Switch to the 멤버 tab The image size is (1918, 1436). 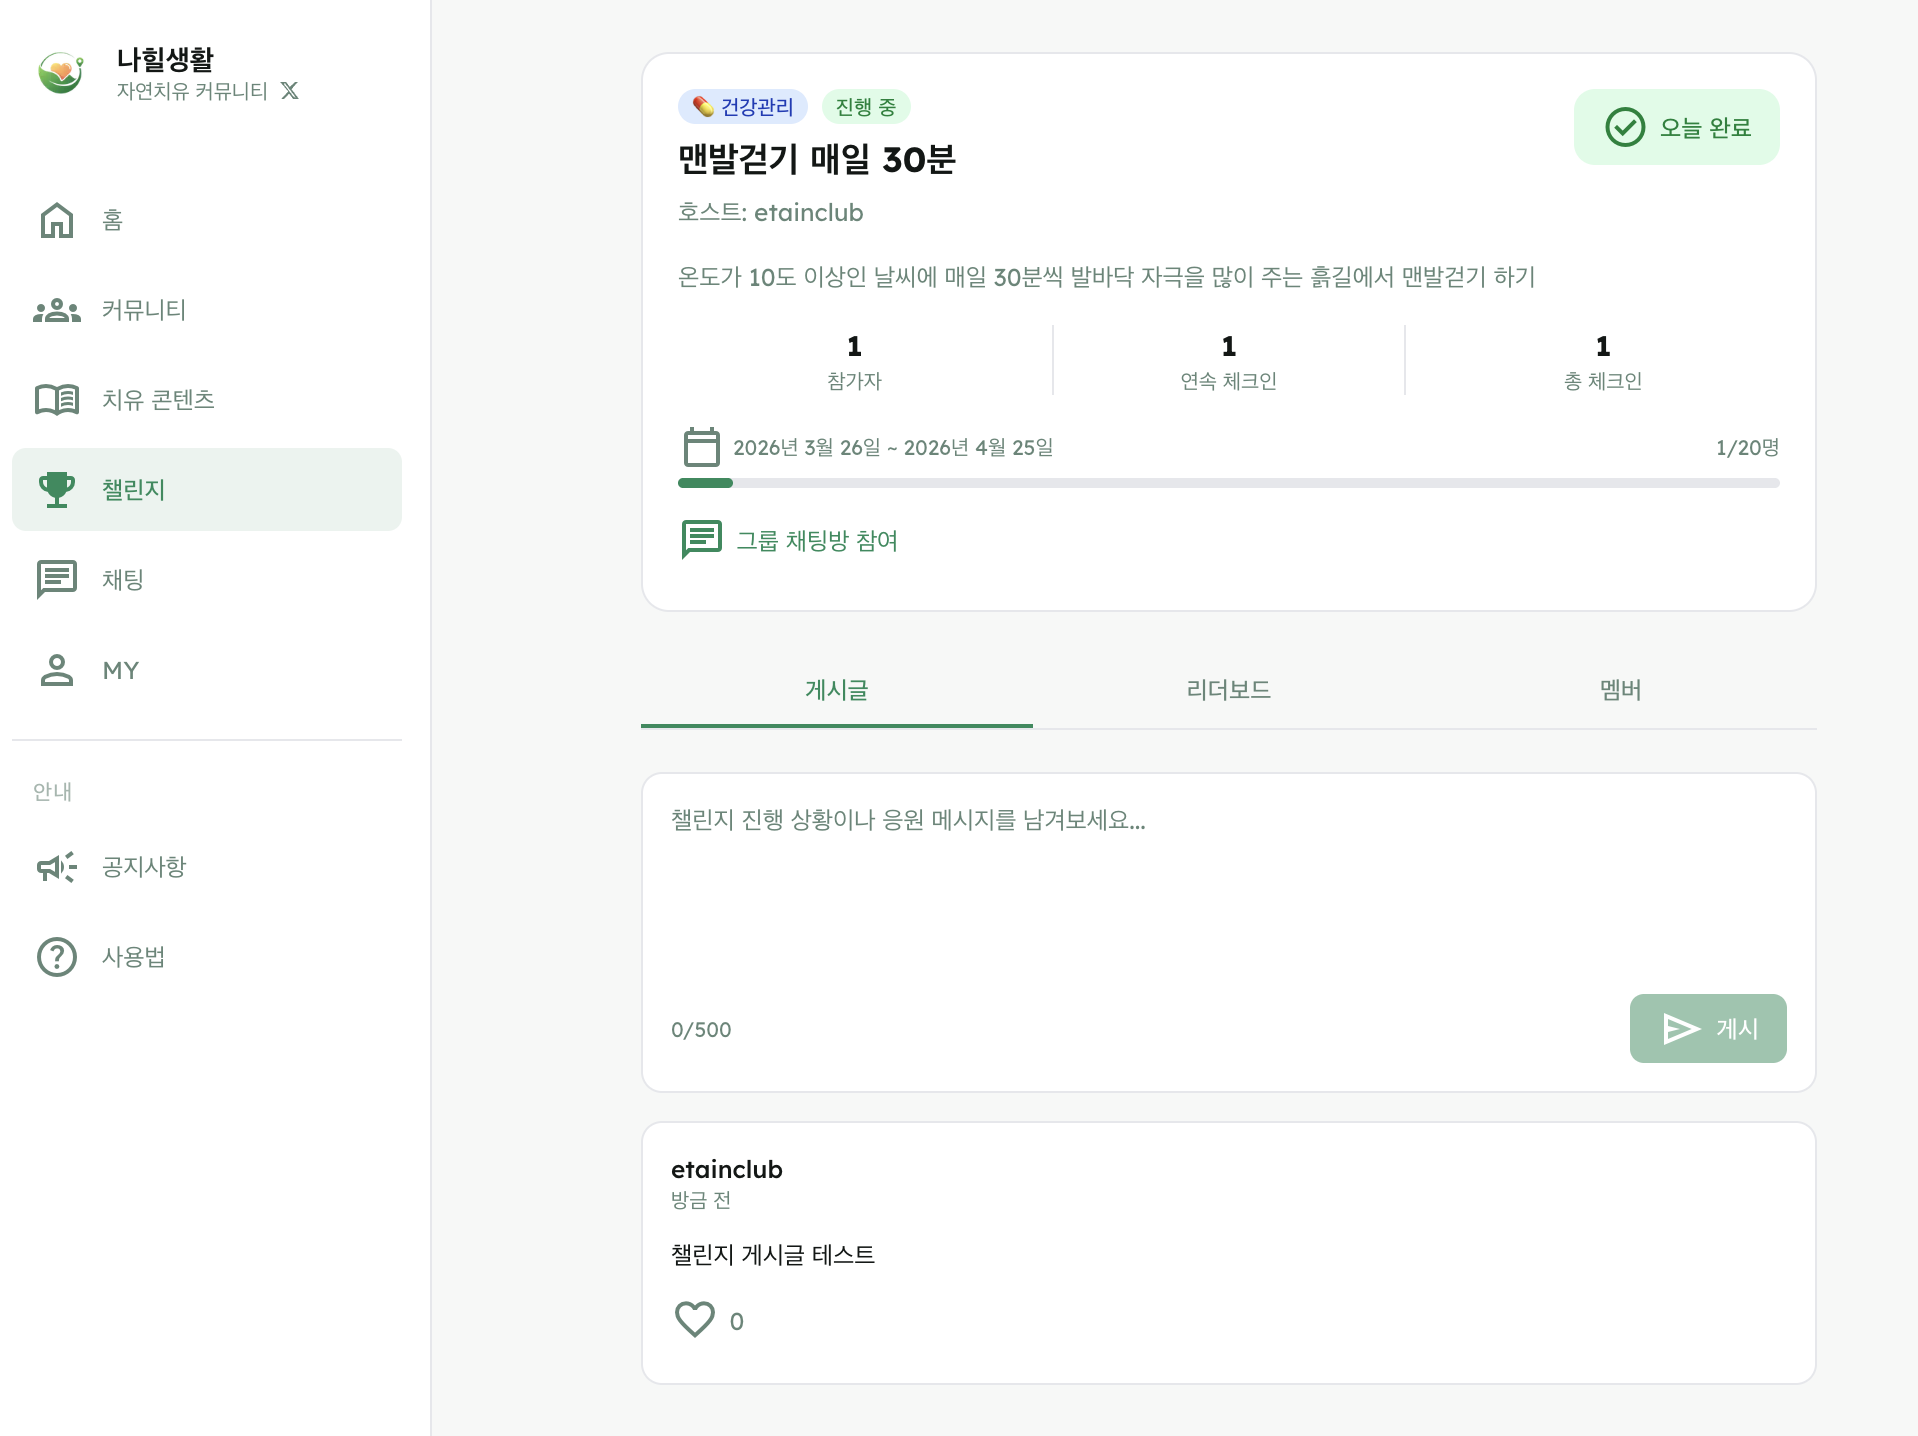[1620, 690]
